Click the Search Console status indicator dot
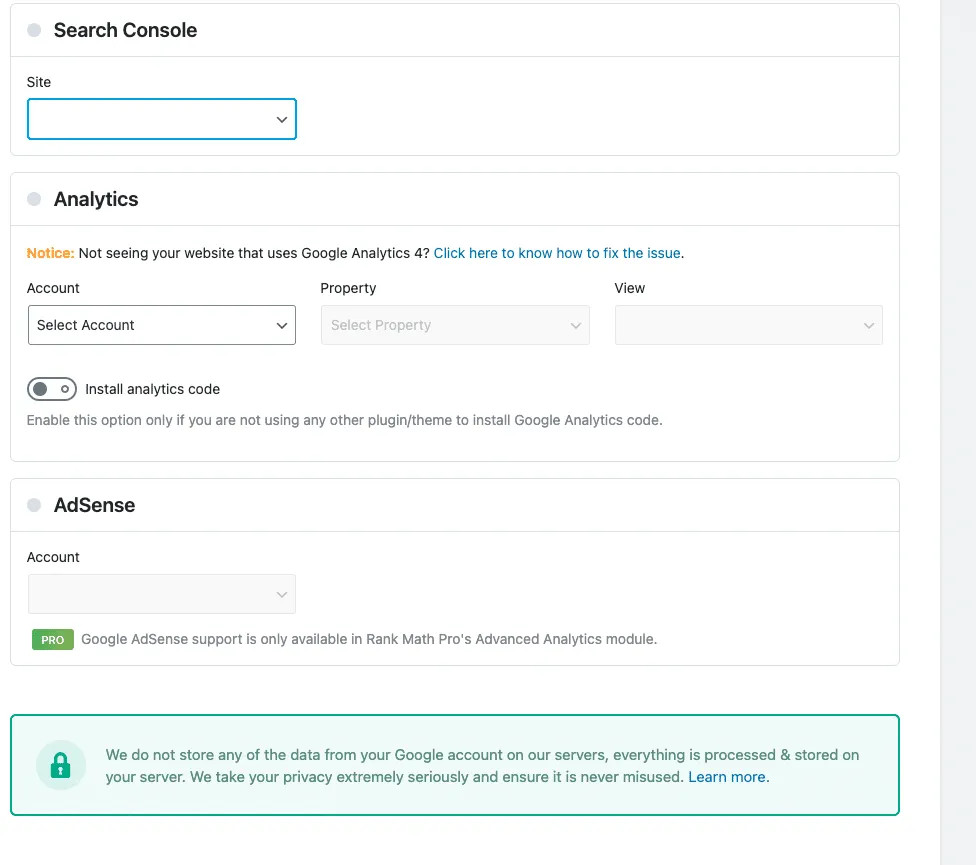 tap(33, 30)
